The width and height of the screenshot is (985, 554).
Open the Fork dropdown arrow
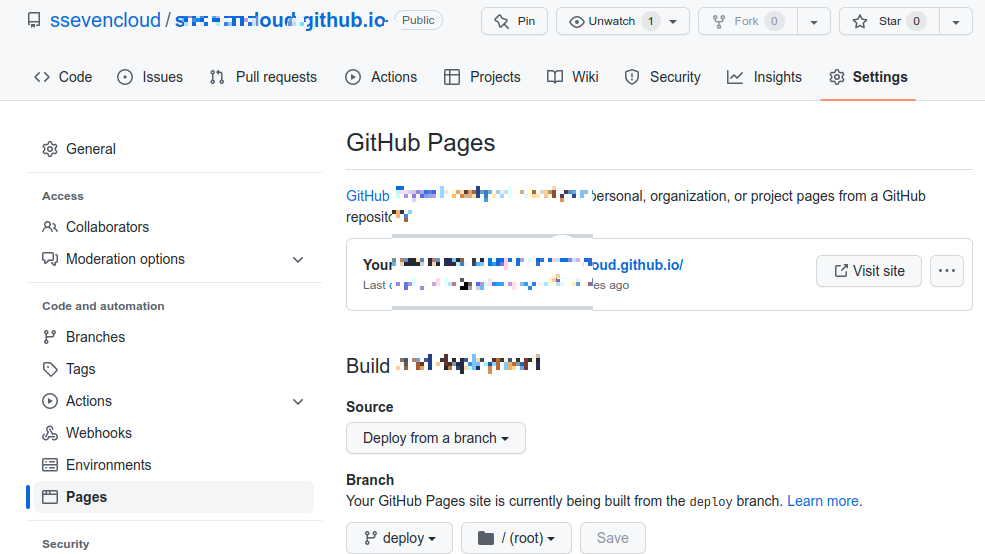814,21
